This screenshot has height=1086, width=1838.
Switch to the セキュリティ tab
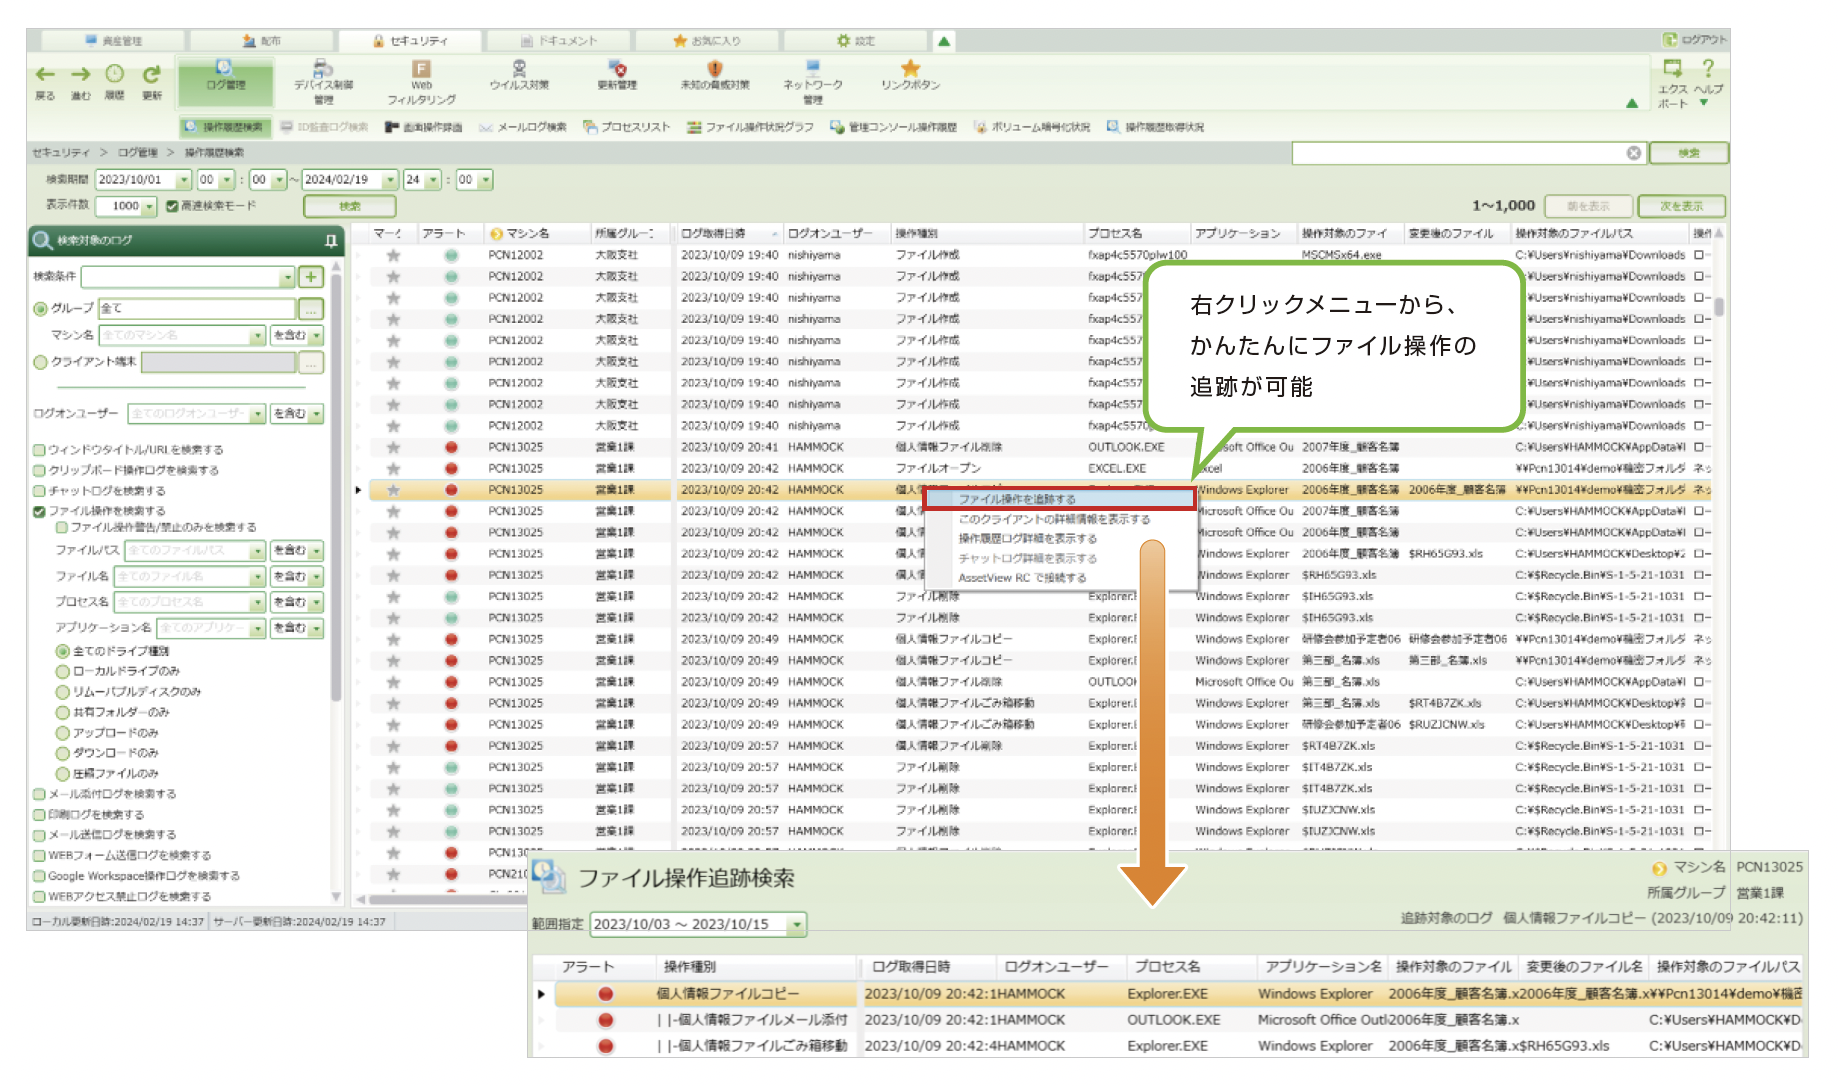coord(410,41)
